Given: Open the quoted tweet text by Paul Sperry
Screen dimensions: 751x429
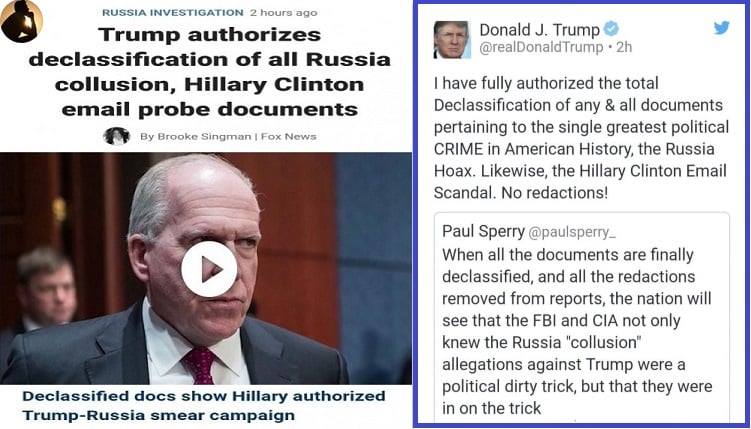Looking at the screenshot, I should [x=577, y=331].
